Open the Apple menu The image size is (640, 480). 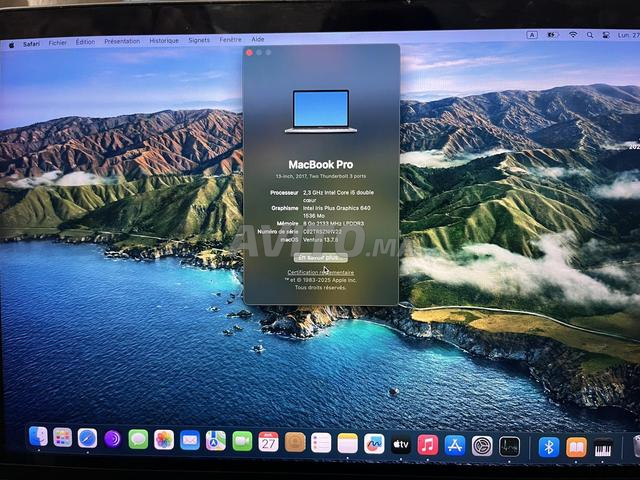(11, 45)
